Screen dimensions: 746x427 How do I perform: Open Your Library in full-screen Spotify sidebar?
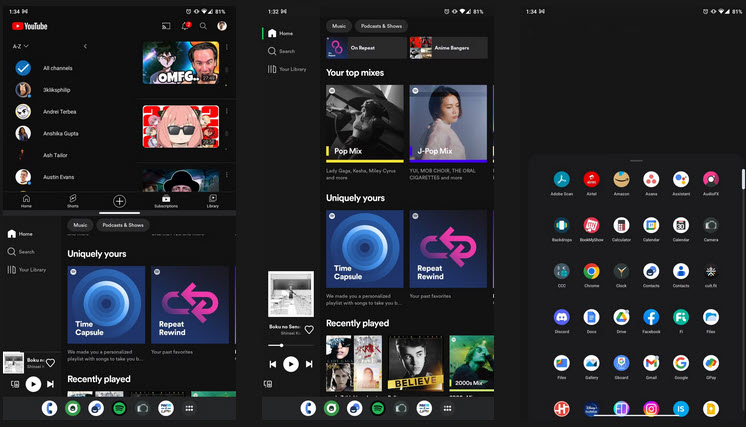[x=287, y=69]
